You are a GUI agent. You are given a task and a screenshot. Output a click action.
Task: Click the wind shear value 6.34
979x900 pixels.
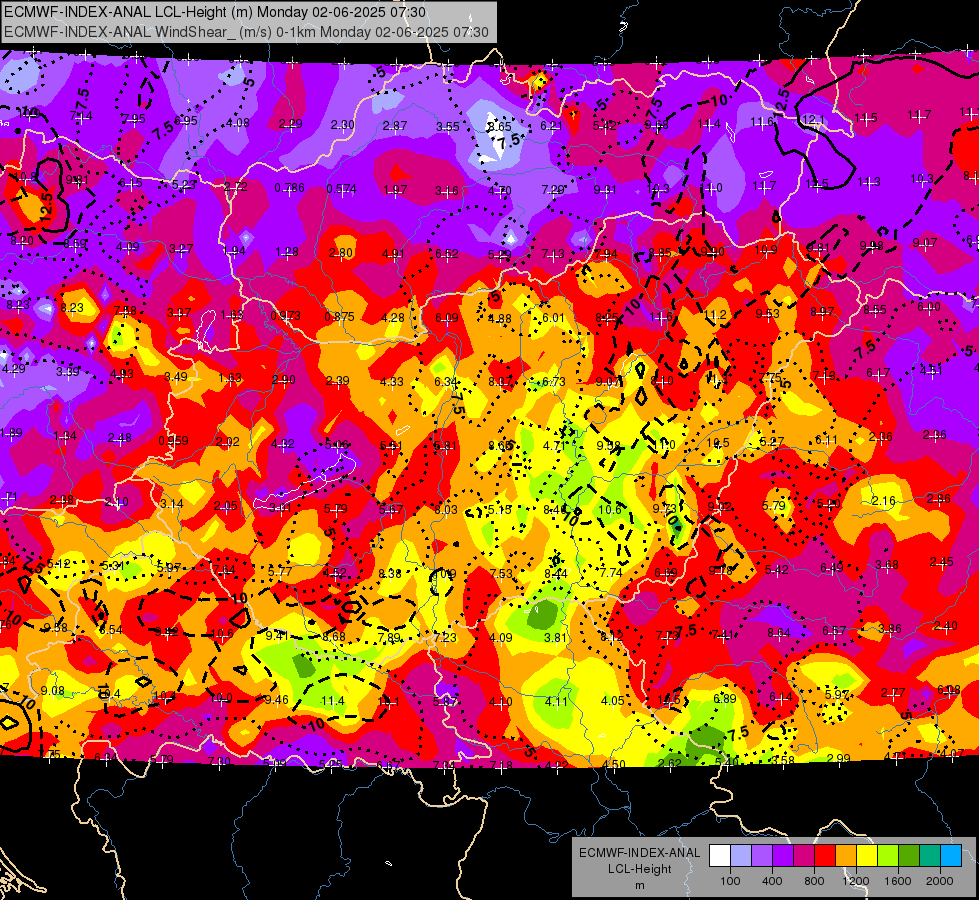point(445,381)
